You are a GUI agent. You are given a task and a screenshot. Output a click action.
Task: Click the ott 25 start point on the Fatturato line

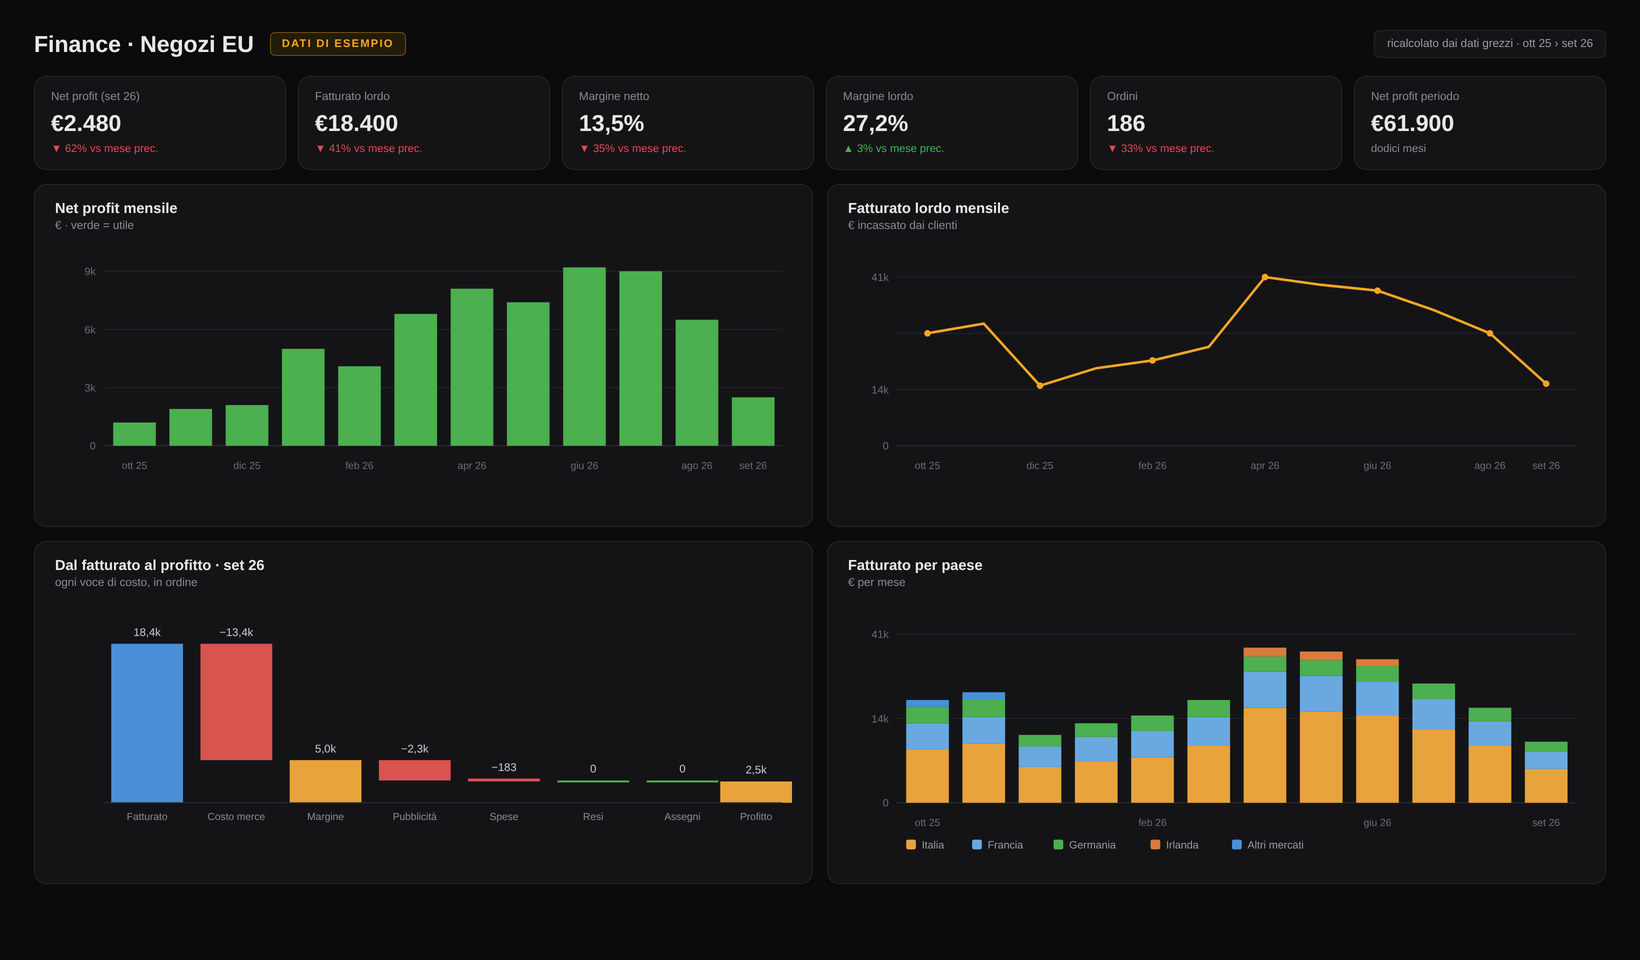click(x=927, y=333)
